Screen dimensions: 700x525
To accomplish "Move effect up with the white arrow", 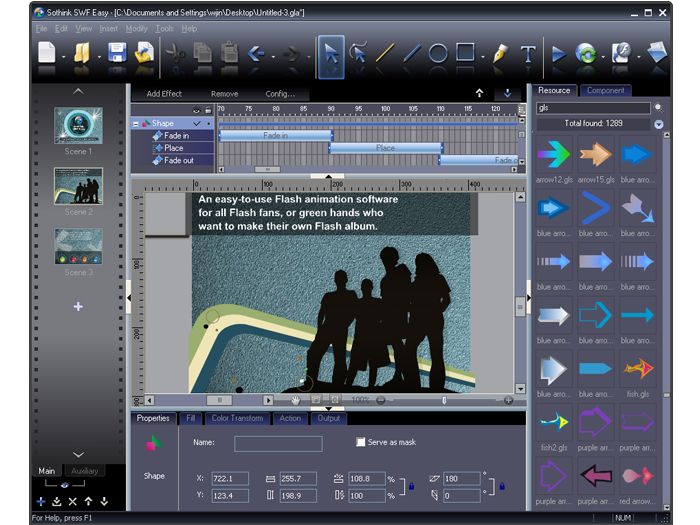I will pos(479,93).
